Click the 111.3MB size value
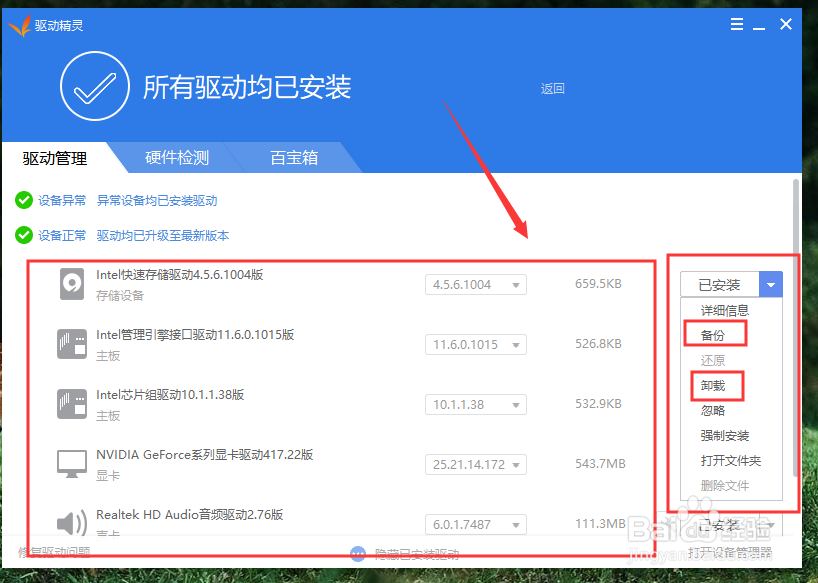The height and width of the screenshot is (583, 818). tap(600, 524)
